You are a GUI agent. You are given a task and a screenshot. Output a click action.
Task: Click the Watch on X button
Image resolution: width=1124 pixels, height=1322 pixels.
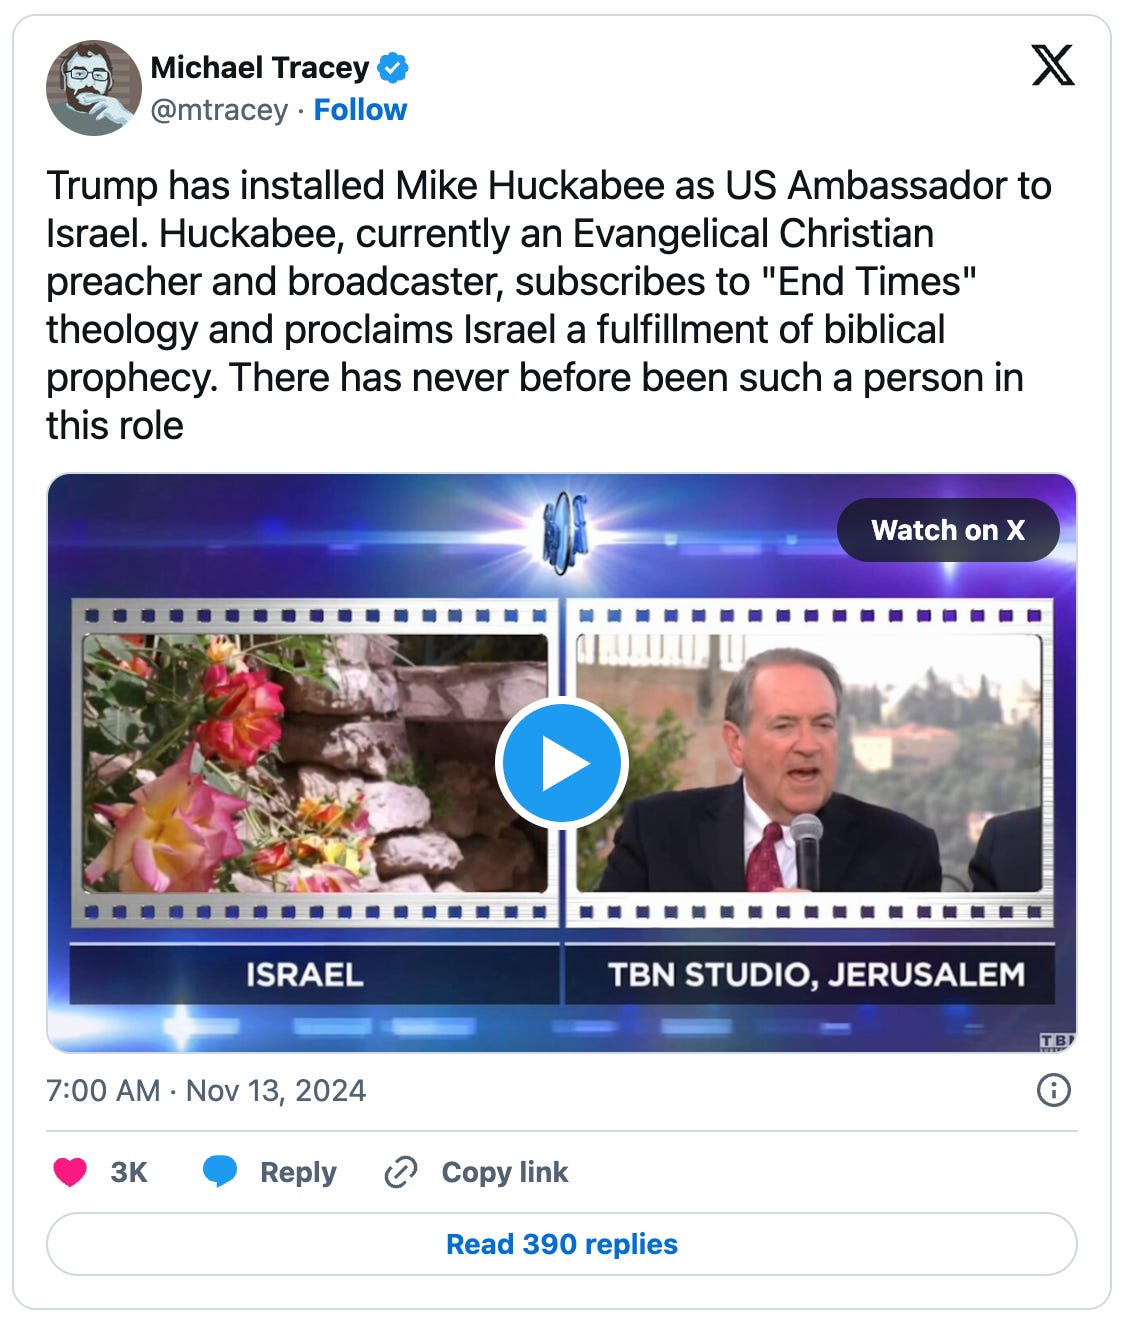[x=948, y=530]
